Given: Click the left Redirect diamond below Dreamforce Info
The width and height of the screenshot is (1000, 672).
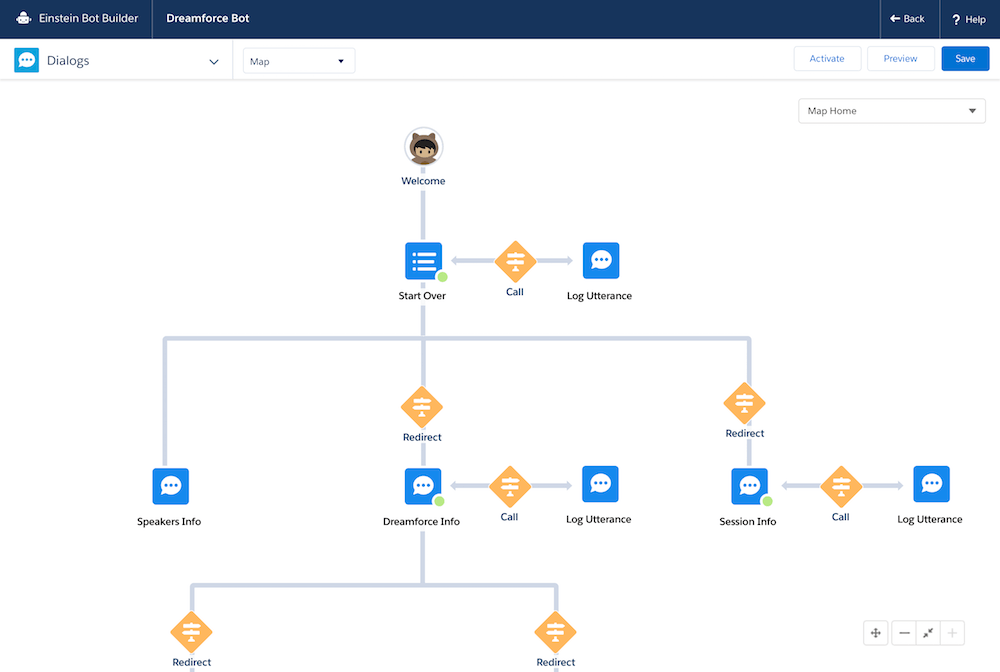Looking at the screenshot, I should pos(191,632).
